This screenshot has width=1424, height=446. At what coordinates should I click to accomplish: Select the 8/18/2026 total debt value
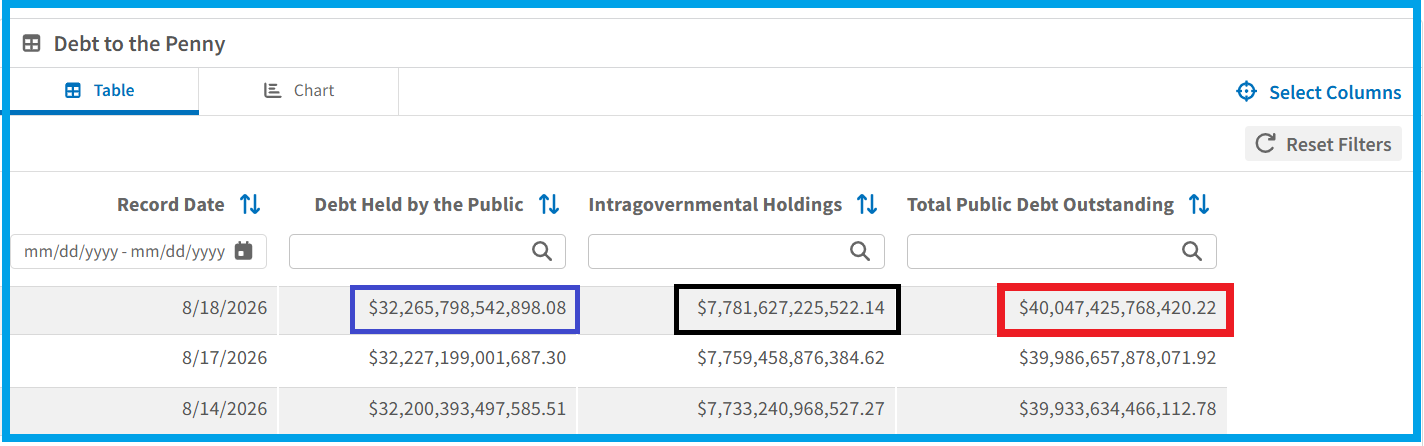[1117, 308]
